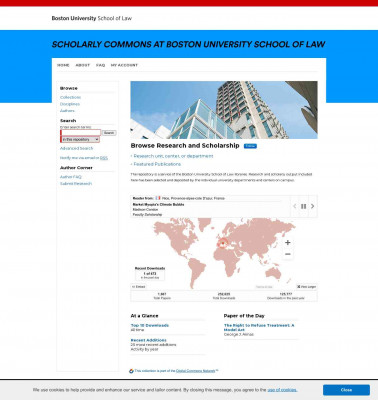Click the campus buildings banner image

coord(224,110)
